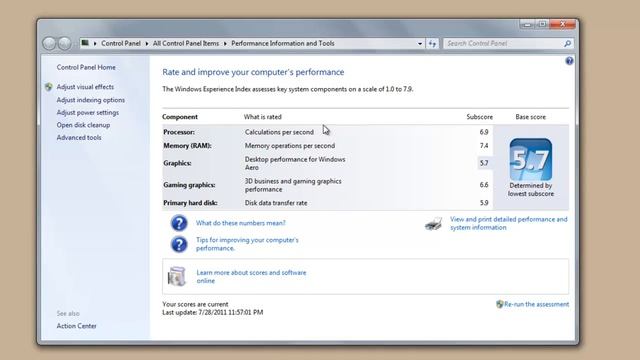
Task: Click Calculations per second text
Action: [279, 132]
